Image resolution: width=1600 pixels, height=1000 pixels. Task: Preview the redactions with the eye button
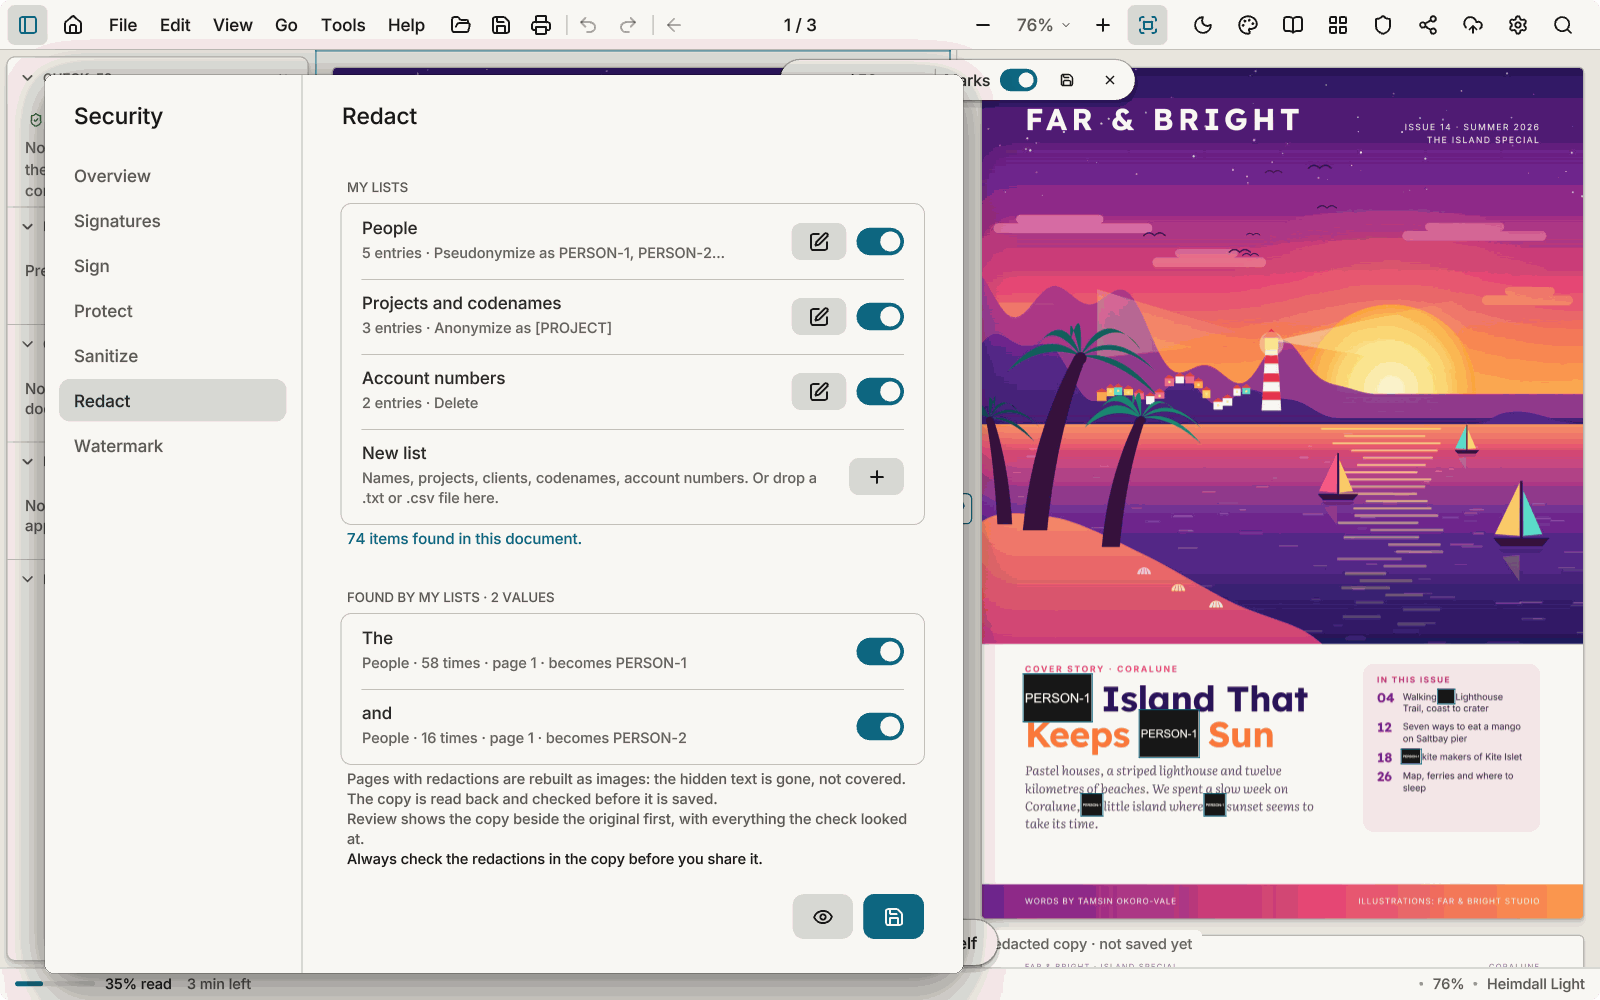(823, 917)
